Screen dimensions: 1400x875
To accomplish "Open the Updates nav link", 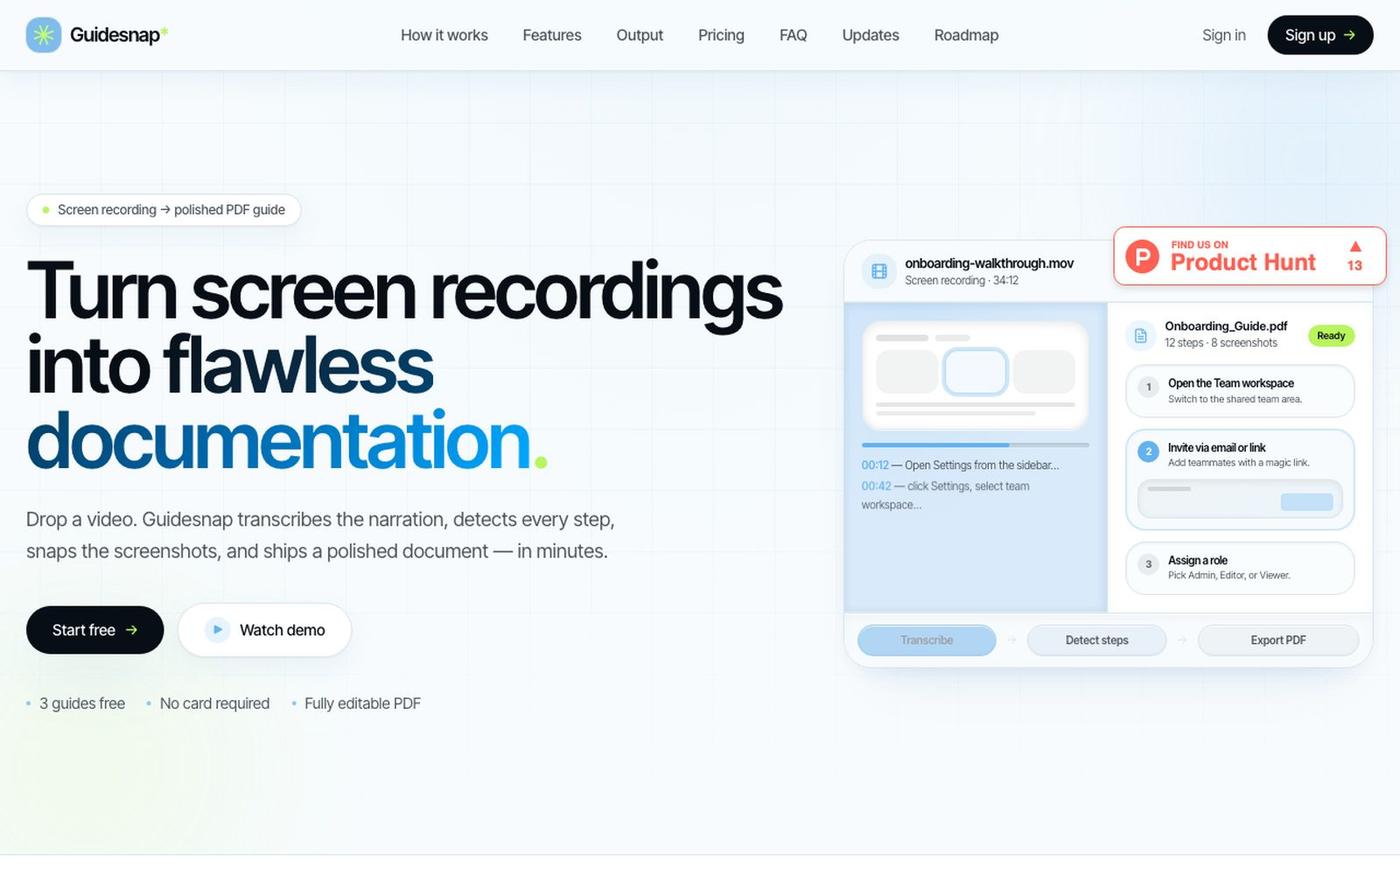I will pyautogui.click(x=870, y=35).
